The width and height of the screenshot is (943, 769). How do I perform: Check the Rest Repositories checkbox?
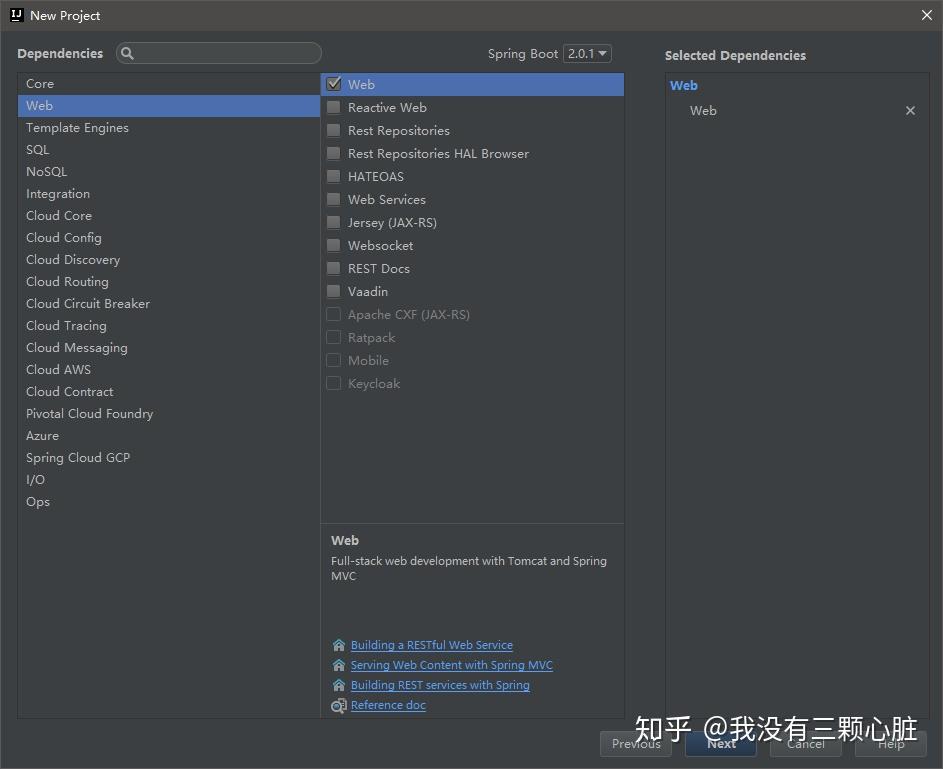point(334,130)
